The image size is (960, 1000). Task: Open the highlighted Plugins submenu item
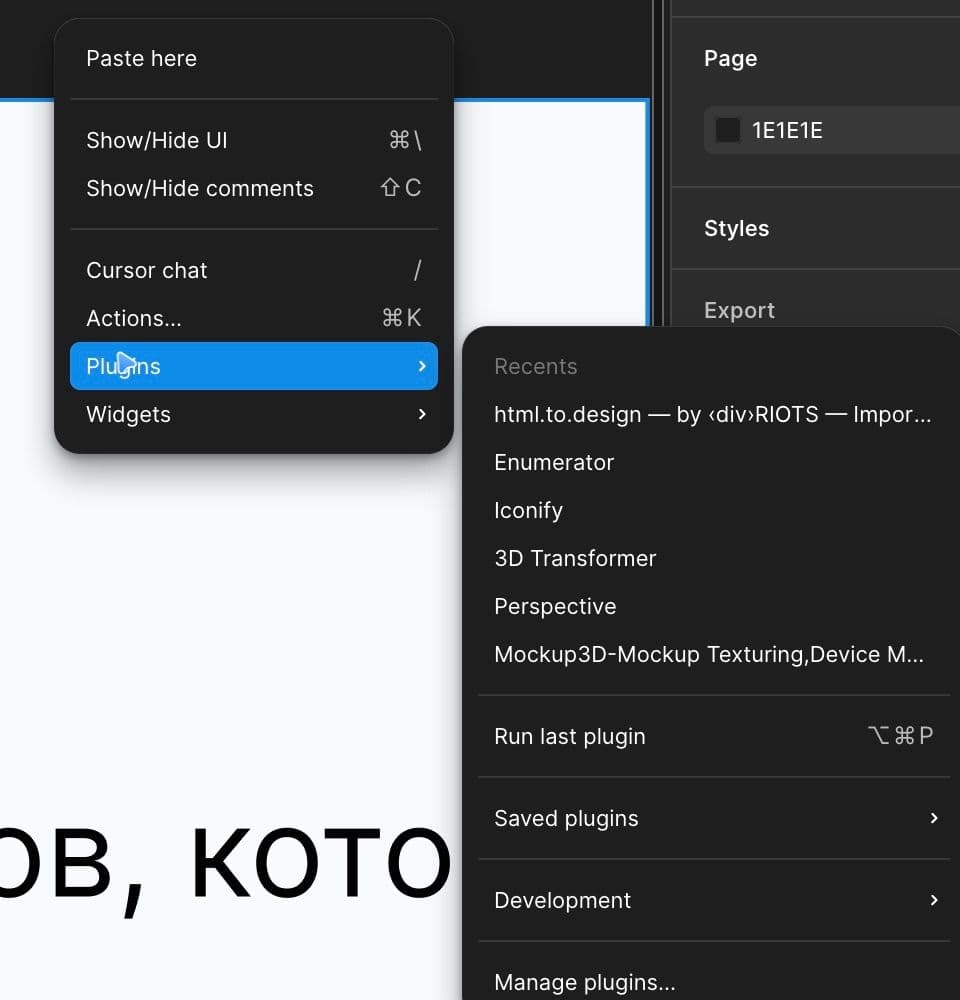coord(253,366)
